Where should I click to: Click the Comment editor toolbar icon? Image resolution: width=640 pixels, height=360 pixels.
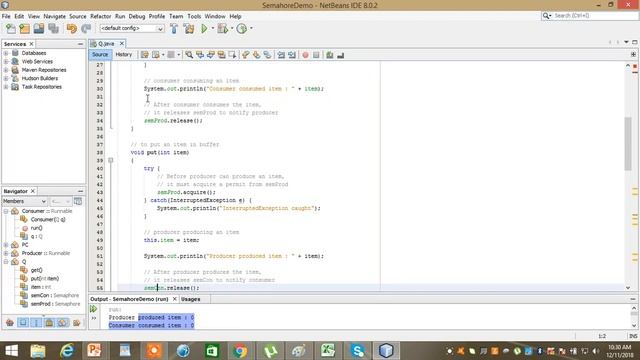pos(329,55)
